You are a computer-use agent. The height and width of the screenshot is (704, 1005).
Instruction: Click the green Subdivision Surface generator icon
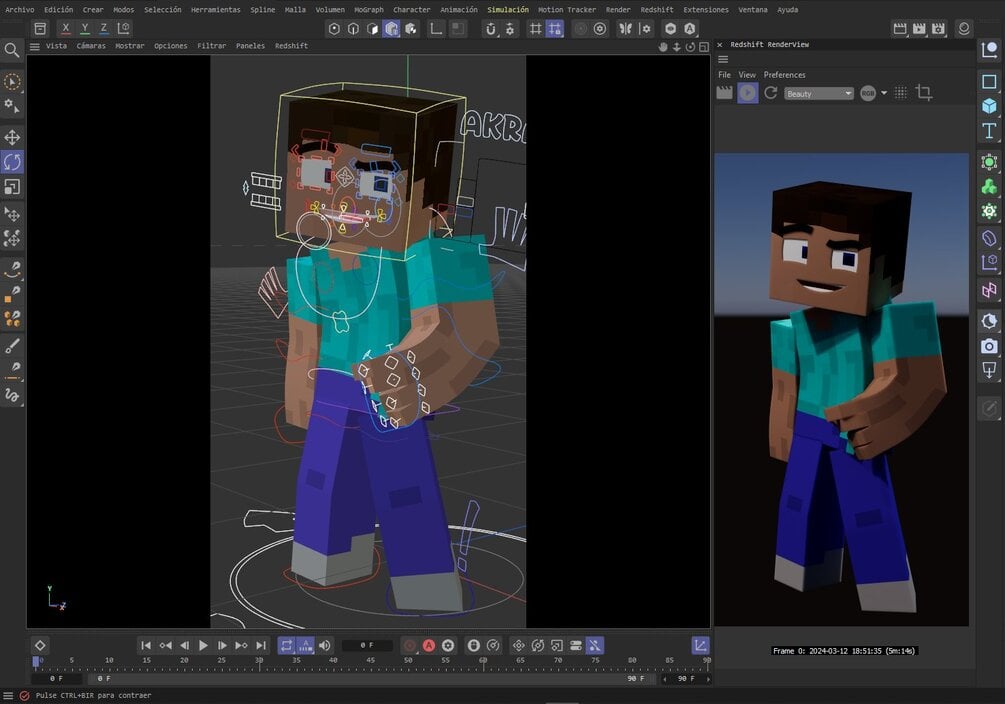(x=989, y=162)
